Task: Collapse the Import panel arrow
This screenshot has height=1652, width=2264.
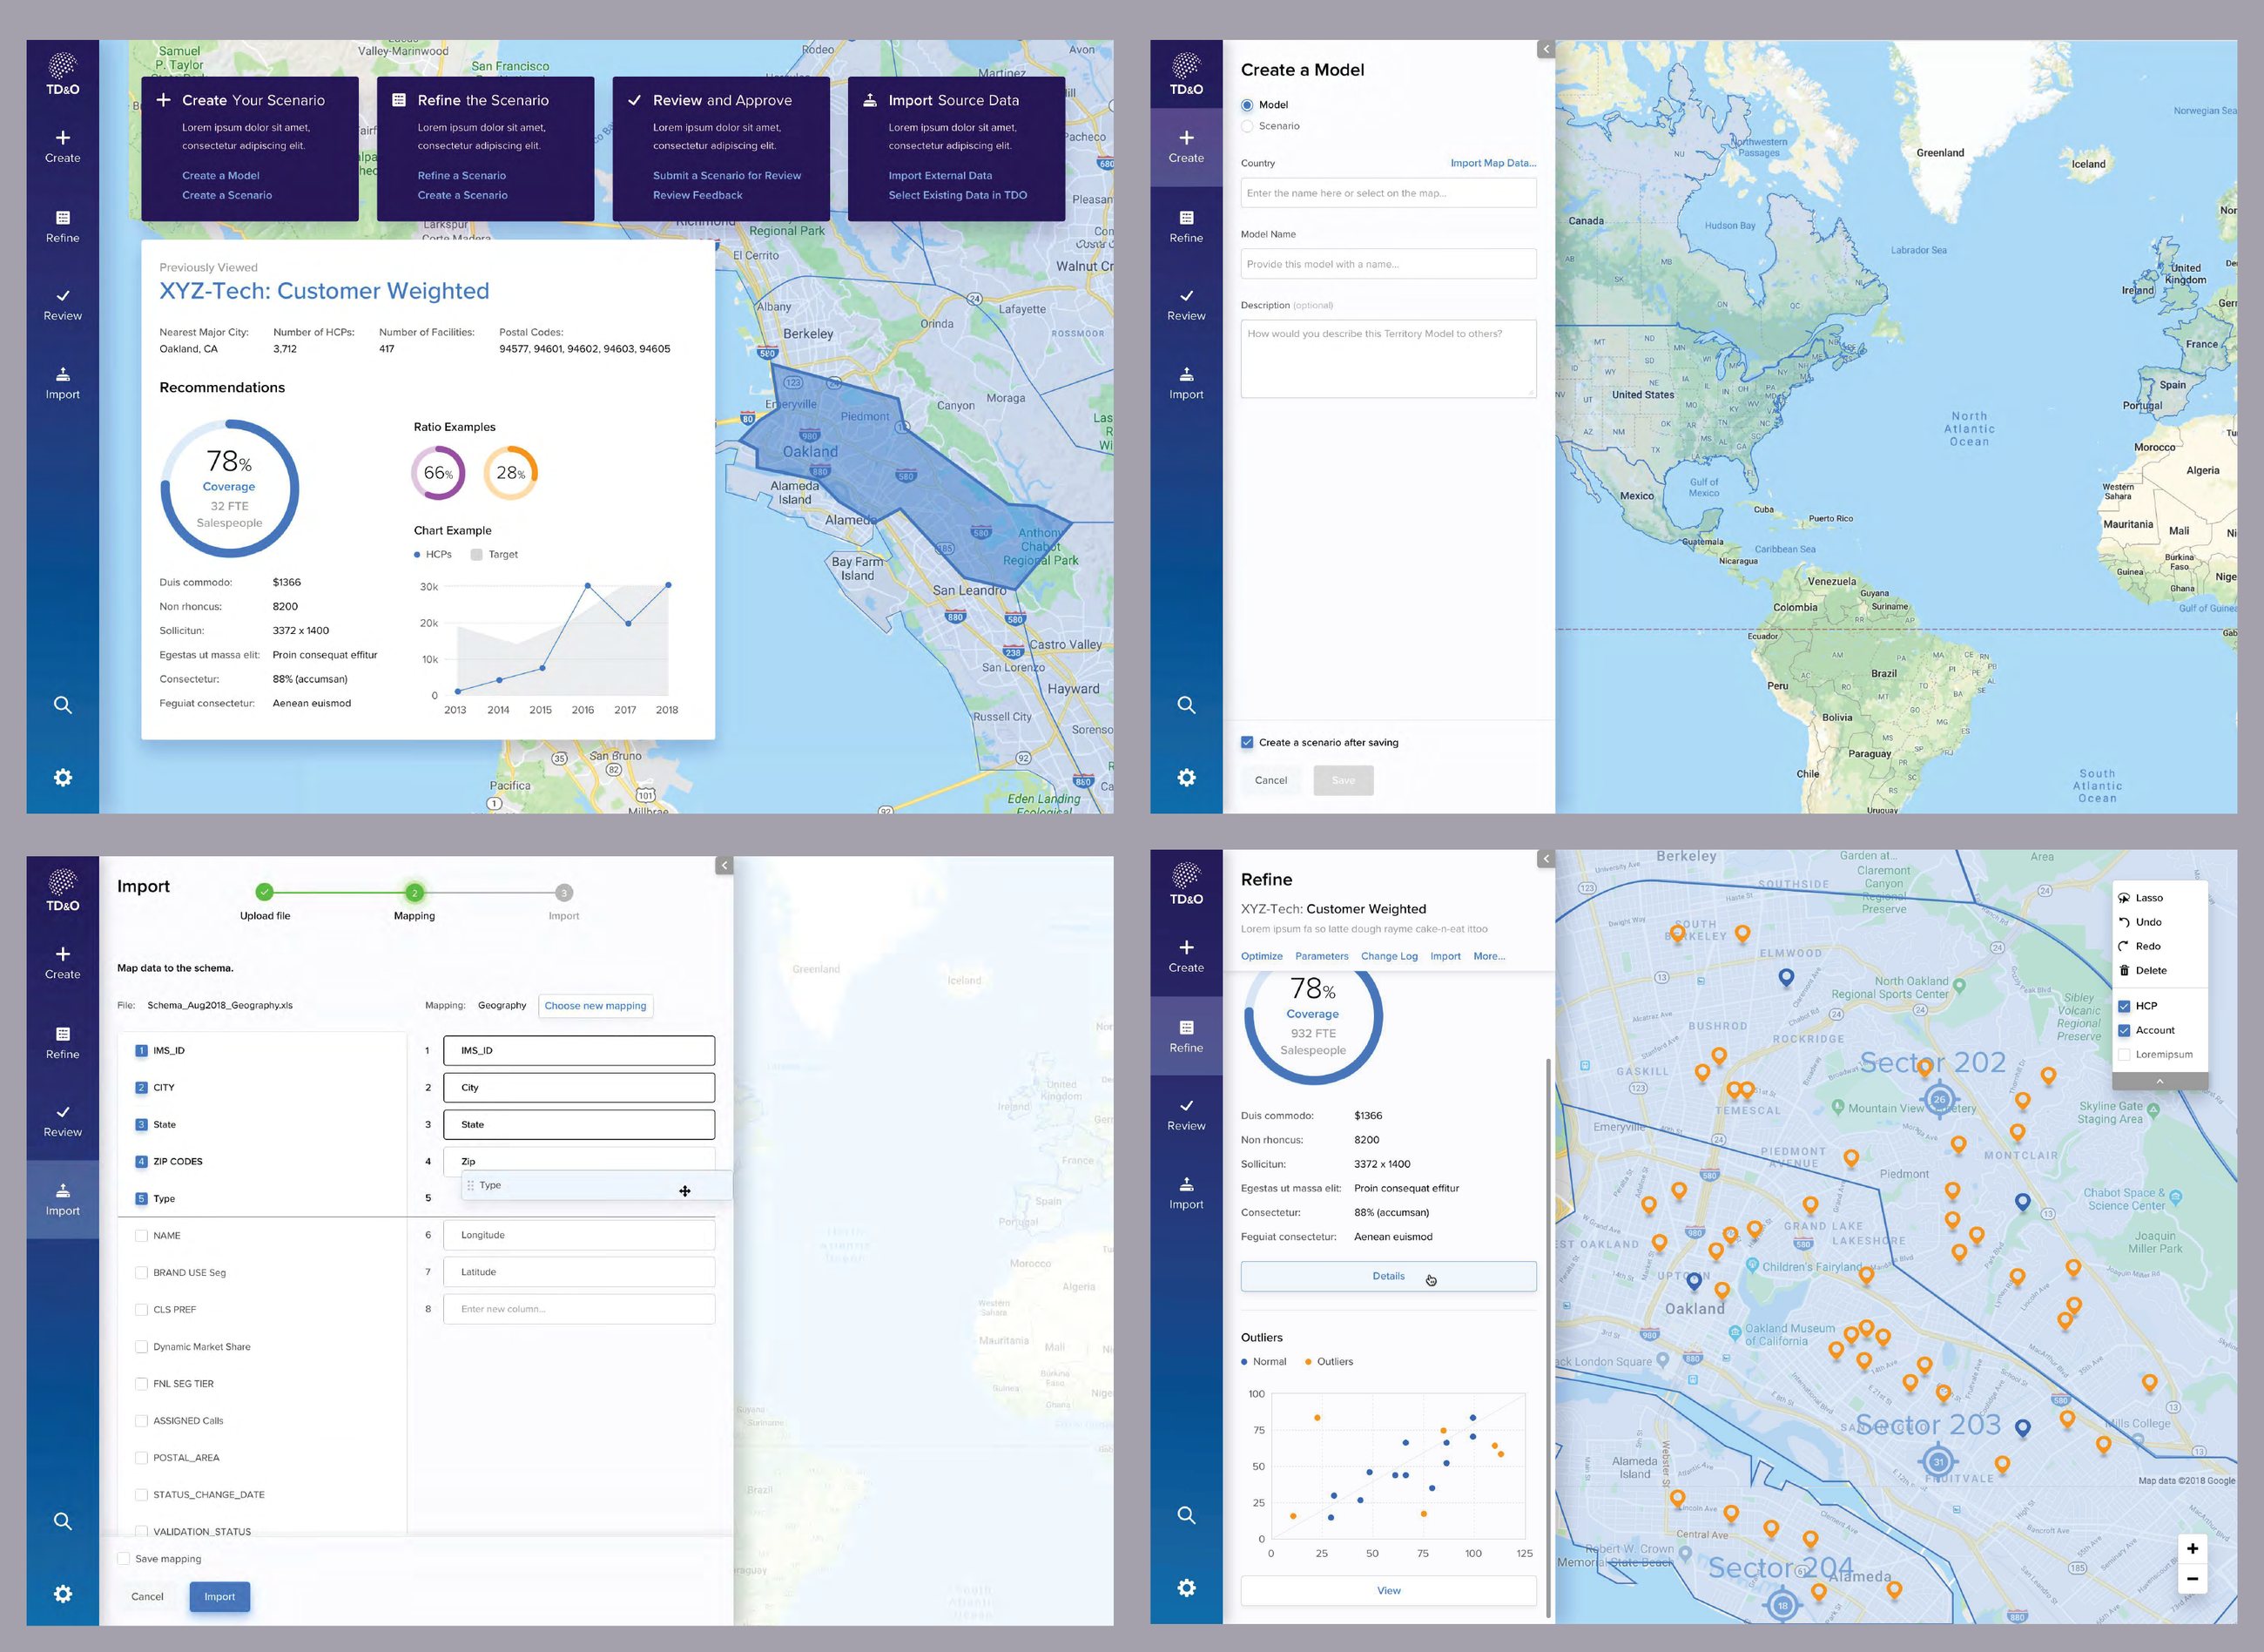Action: click(724, 865)
